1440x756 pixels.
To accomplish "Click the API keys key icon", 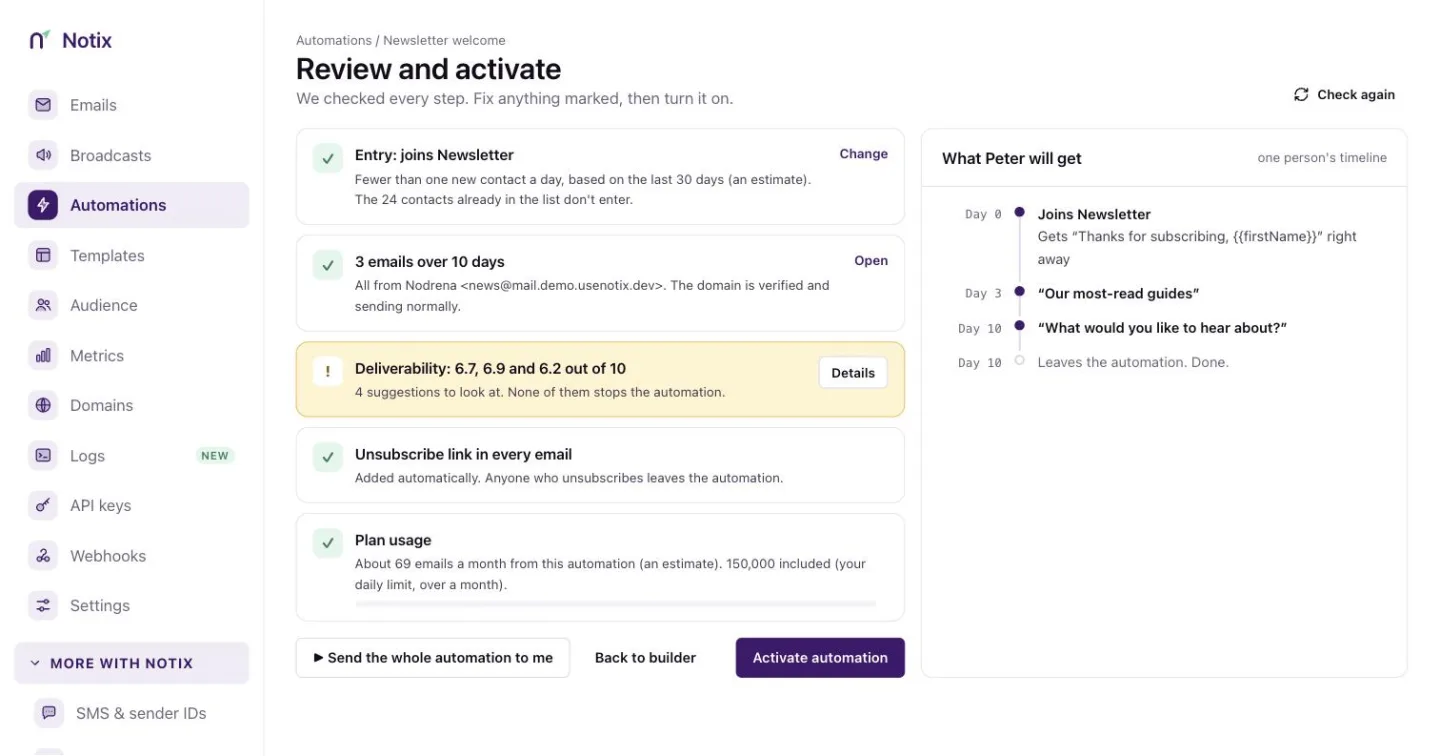I will point(43,505).
